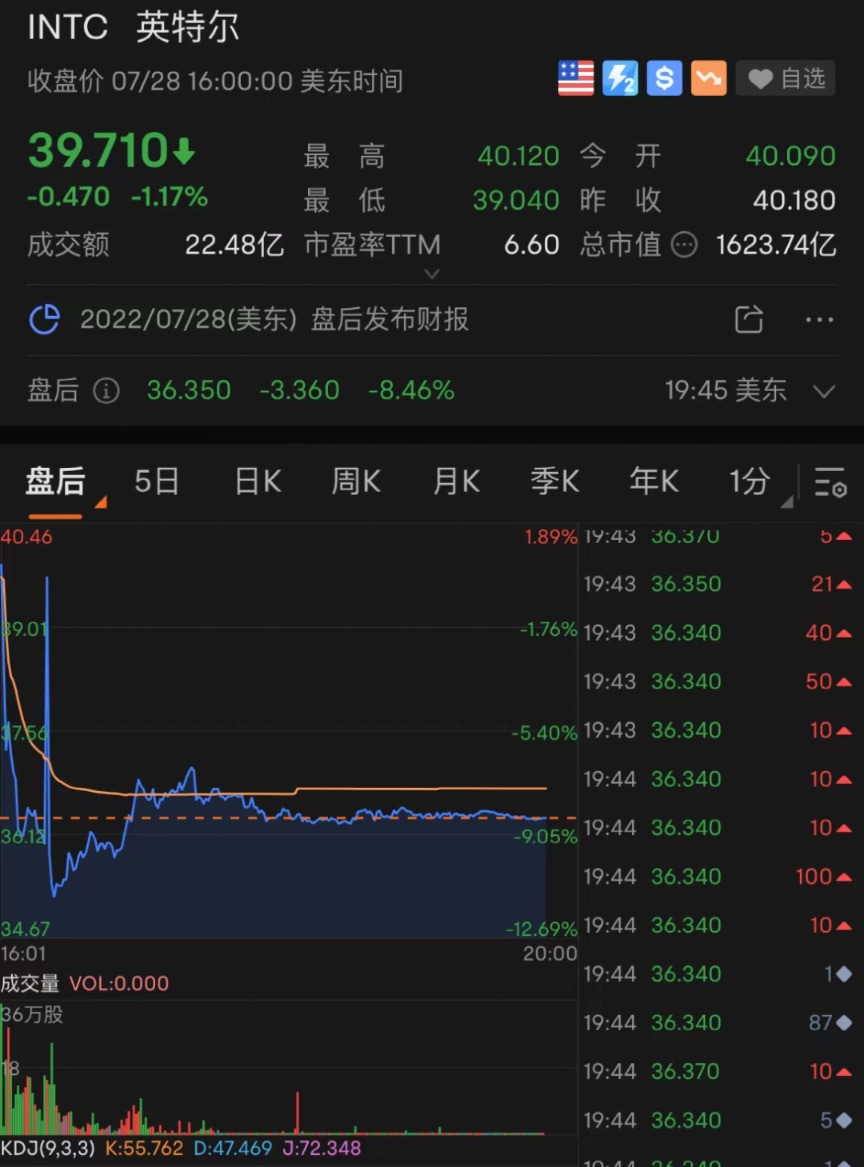This screenshot has width=864, height=1167.
Task: Tap the 昨收 40.180 value
Action: point(794,200)
